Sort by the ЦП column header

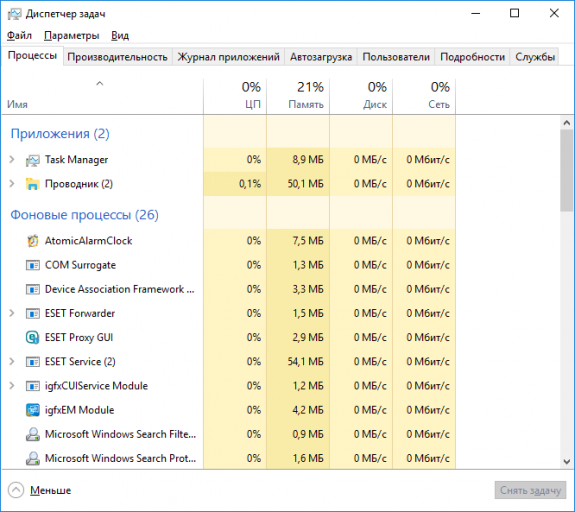(x=235, y=96)
